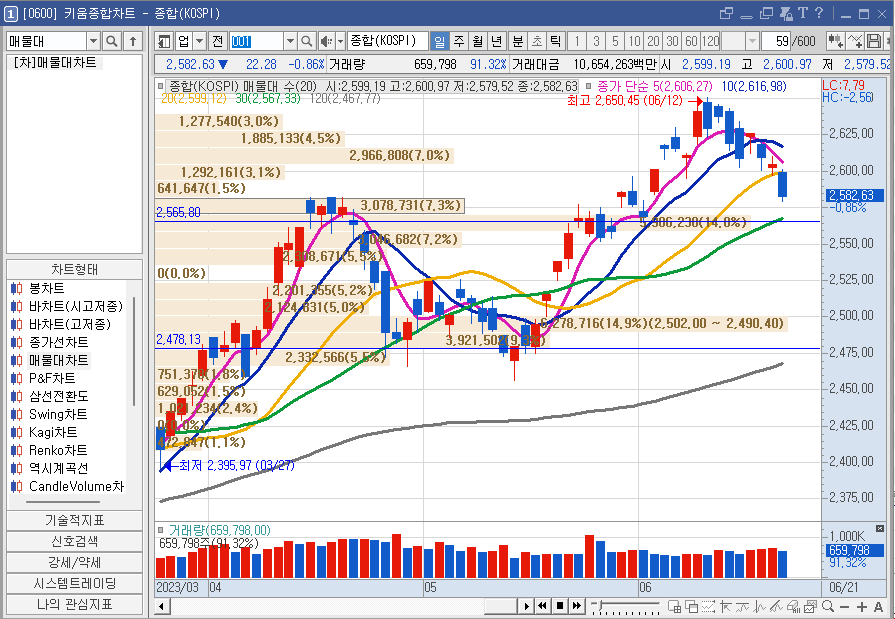The width and height of the screenshot is (895, 619).
Task: Open the 강세/약세 section tab
Action: pyautogui.click(x=74, y=562)
